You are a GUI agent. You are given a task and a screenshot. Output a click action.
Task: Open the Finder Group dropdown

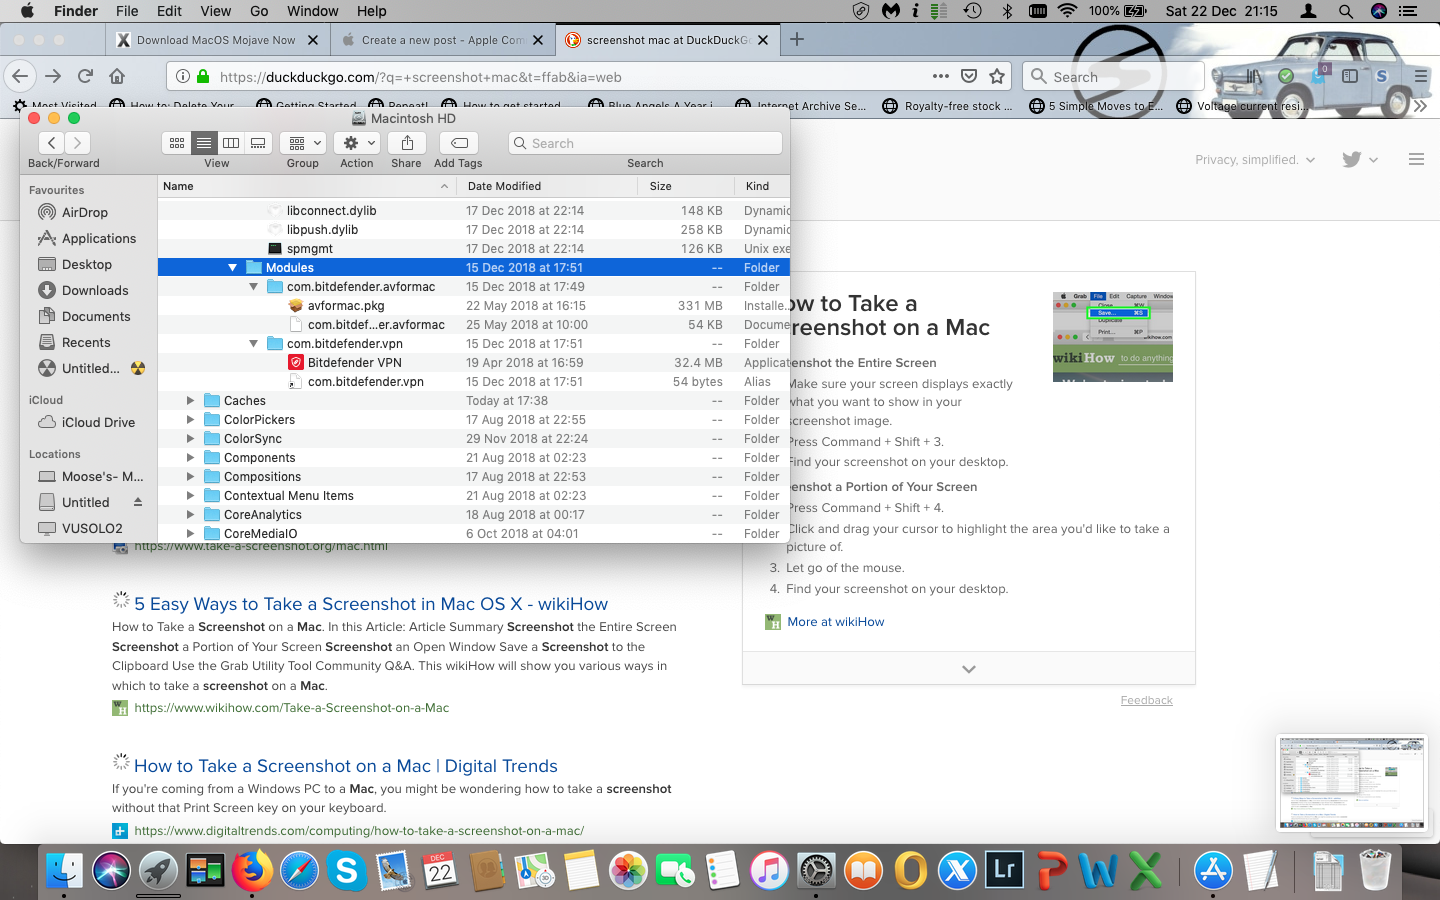[303, 143]
